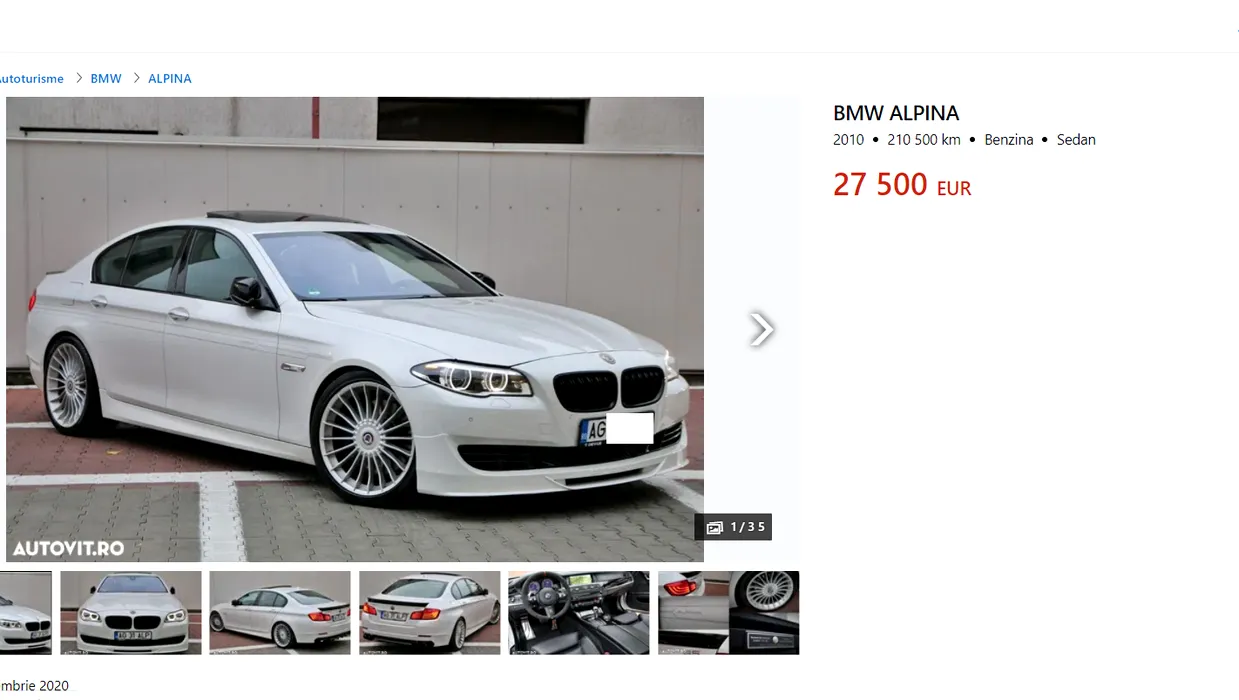Click the BMW ALPINA listing title
Screen dimensions: 1239x700
point(896,113)
